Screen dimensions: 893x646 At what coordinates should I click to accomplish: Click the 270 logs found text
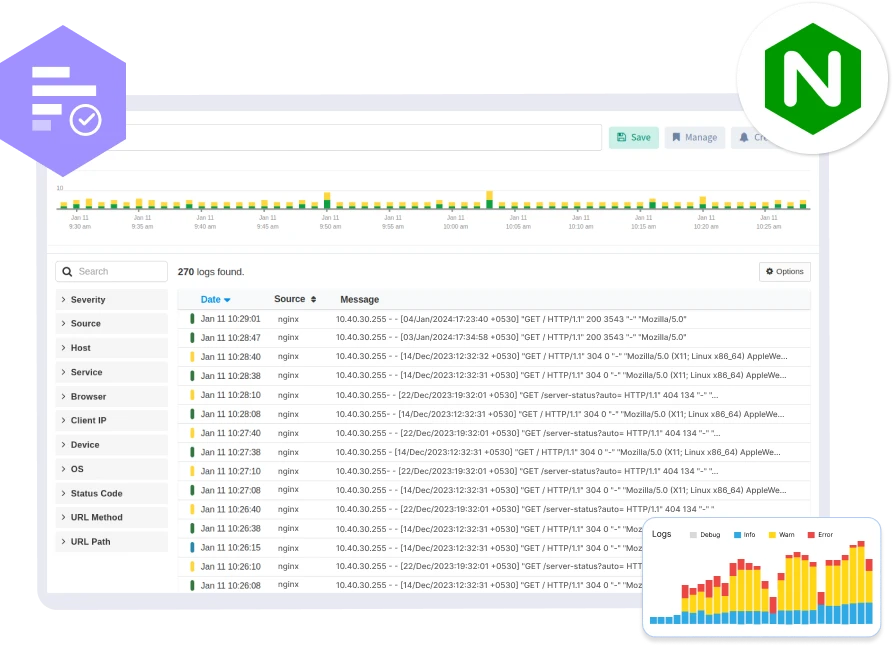213,271
